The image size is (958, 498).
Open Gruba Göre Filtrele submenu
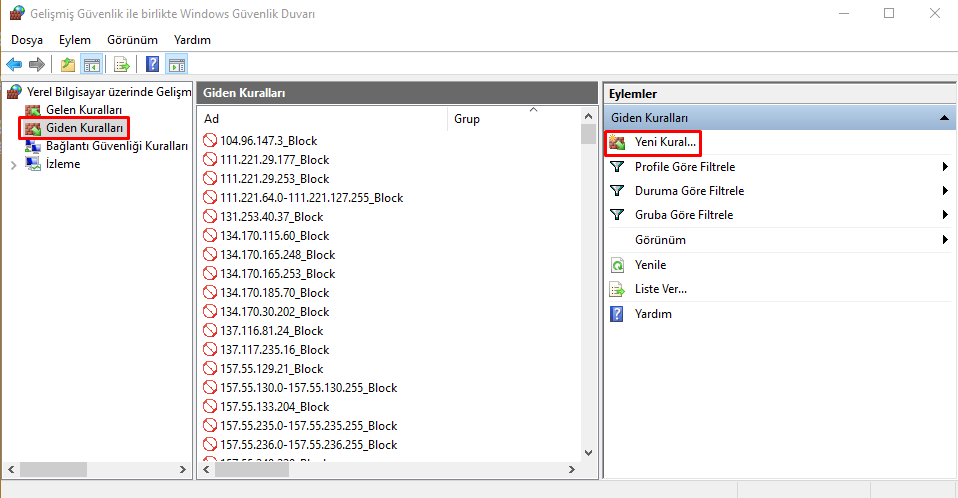[x=683, y=215]
